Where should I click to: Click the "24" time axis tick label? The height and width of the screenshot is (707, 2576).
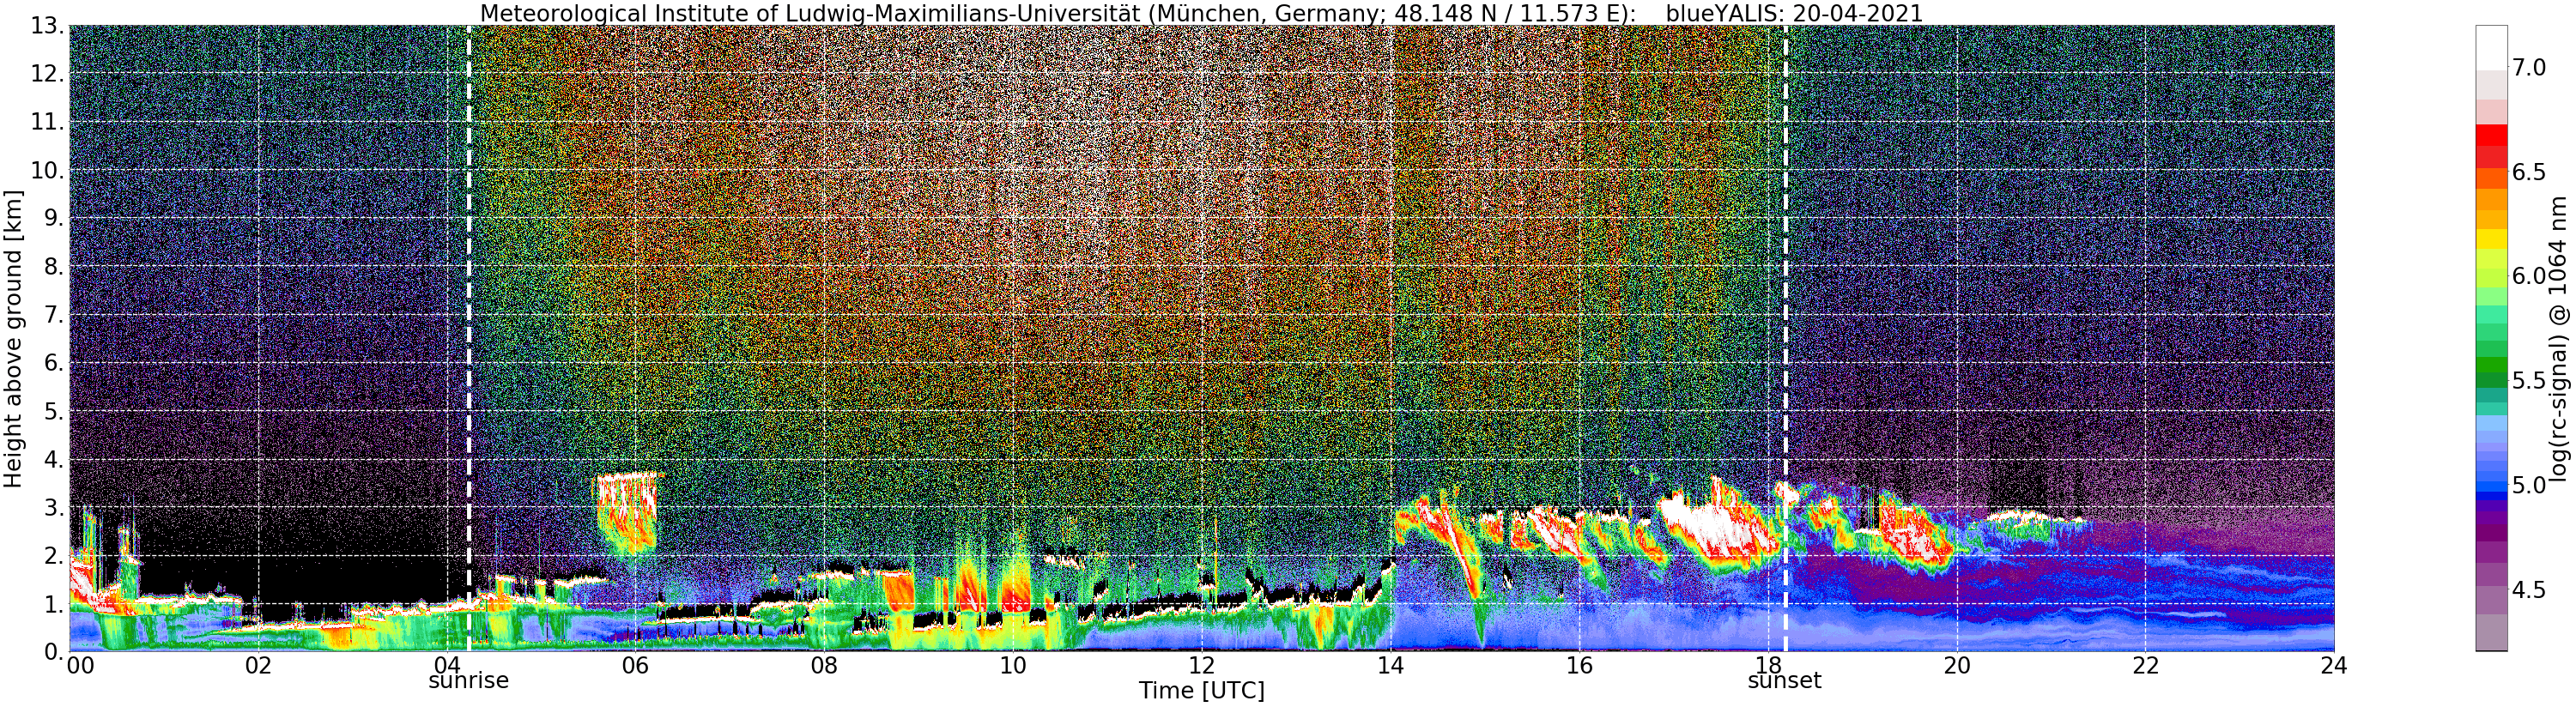click(x=2333, y=666)
